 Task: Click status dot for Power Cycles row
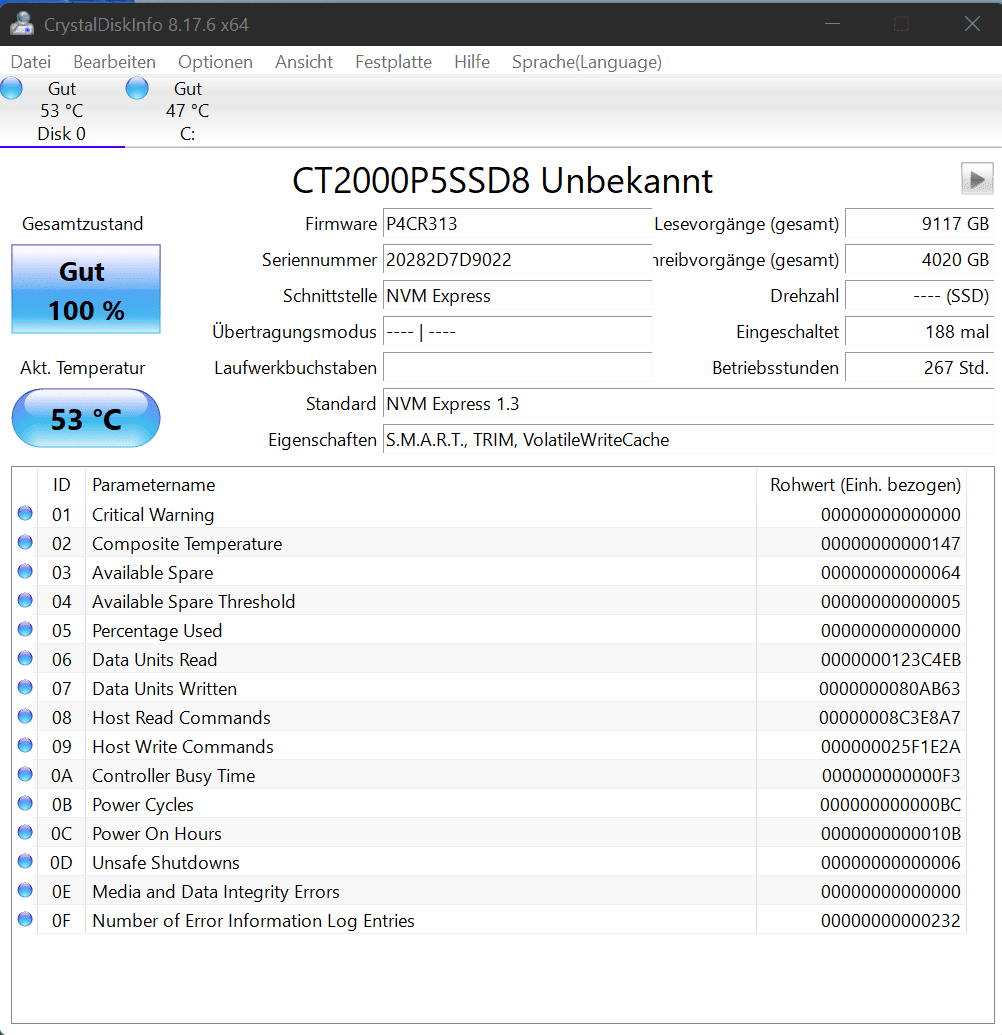25,803
